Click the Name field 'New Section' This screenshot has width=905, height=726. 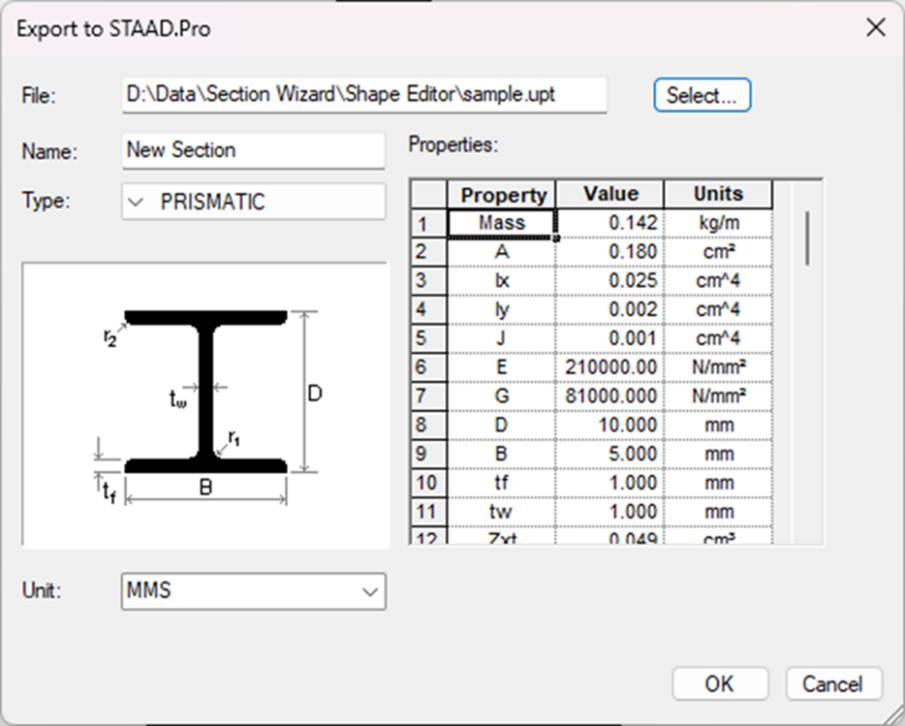point(253,150)
